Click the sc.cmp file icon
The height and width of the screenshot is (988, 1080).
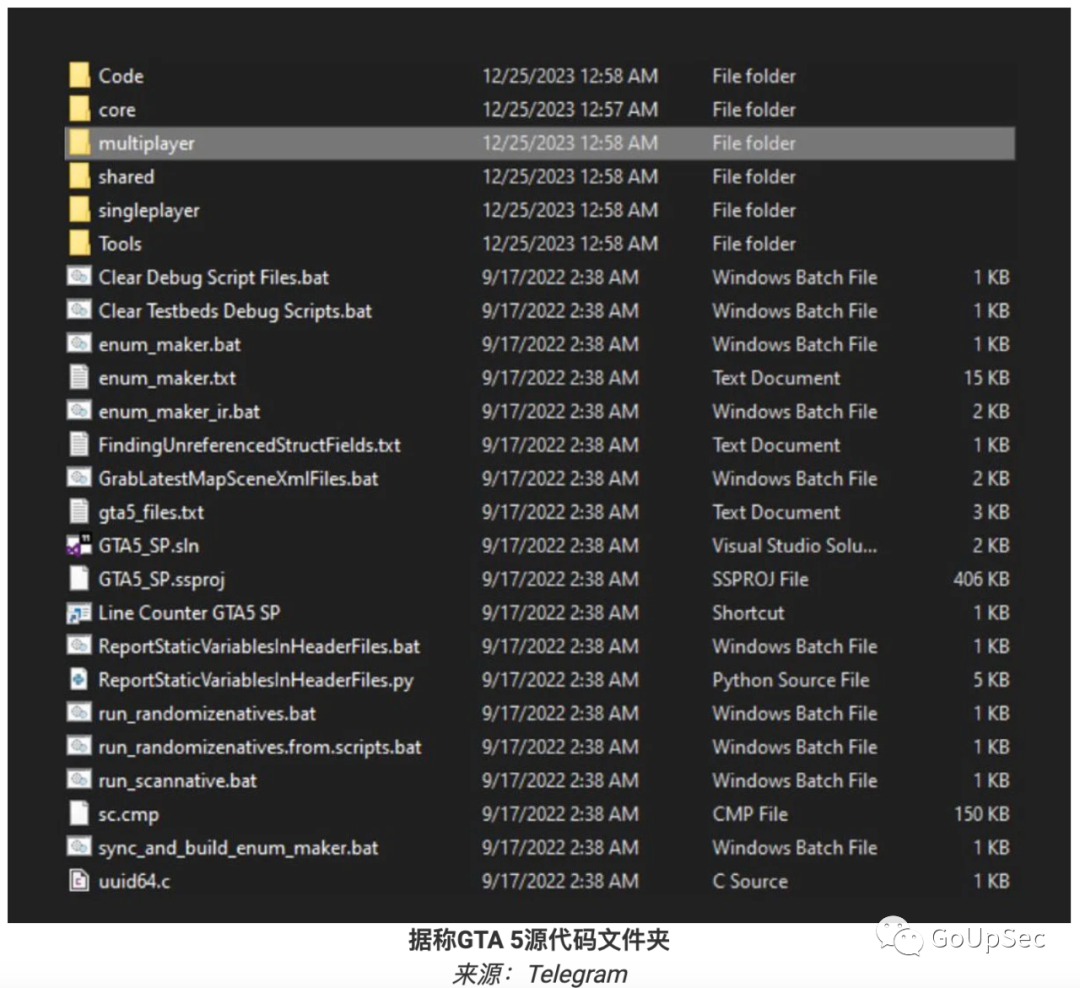[79, 814]
